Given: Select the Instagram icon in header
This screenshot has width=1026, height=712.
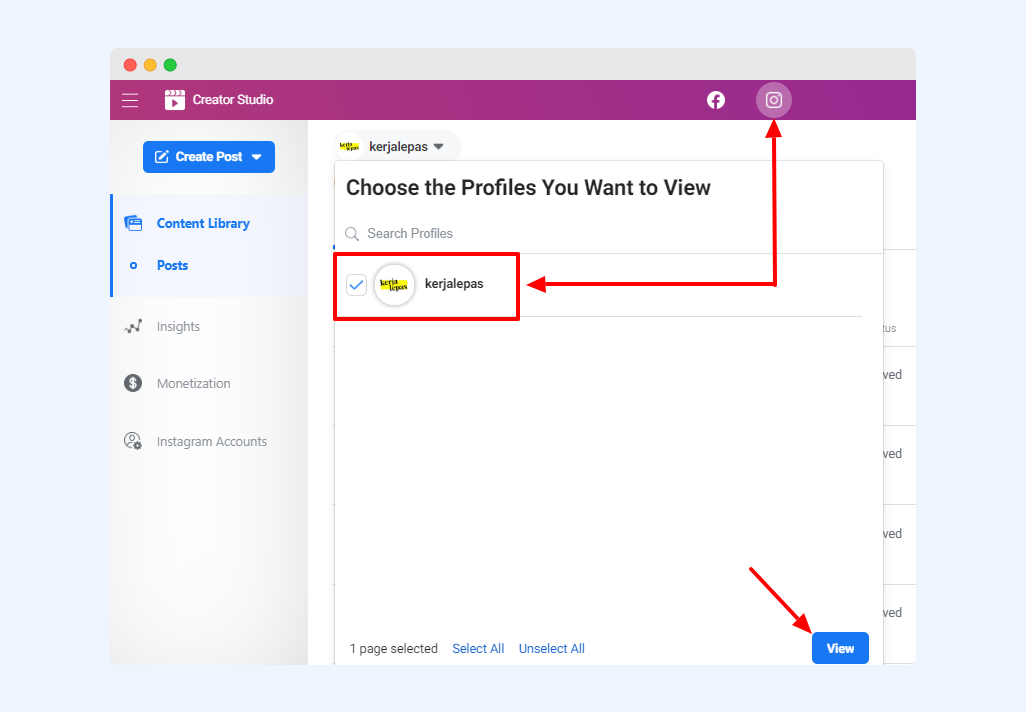Looking at the screenshot, I should 773,100.
